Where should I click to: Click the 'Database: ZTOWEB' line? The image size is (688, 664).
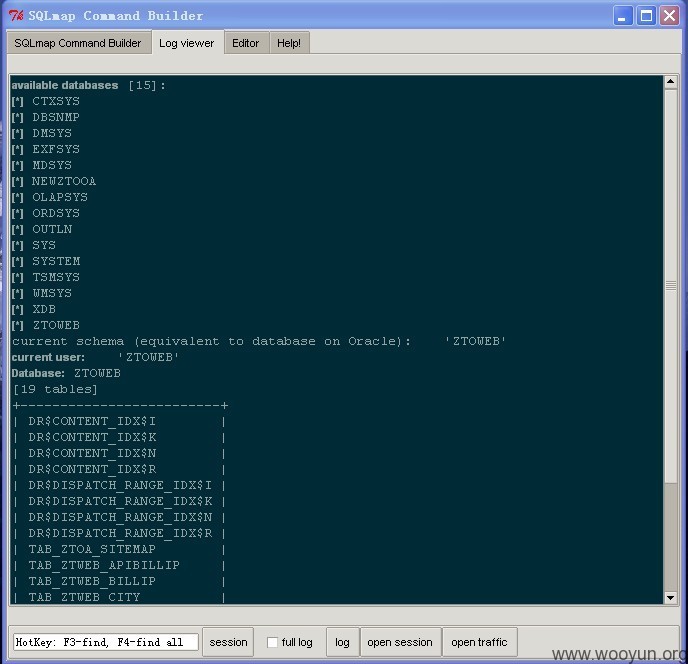pyautogui.click(x=66, y=373)
